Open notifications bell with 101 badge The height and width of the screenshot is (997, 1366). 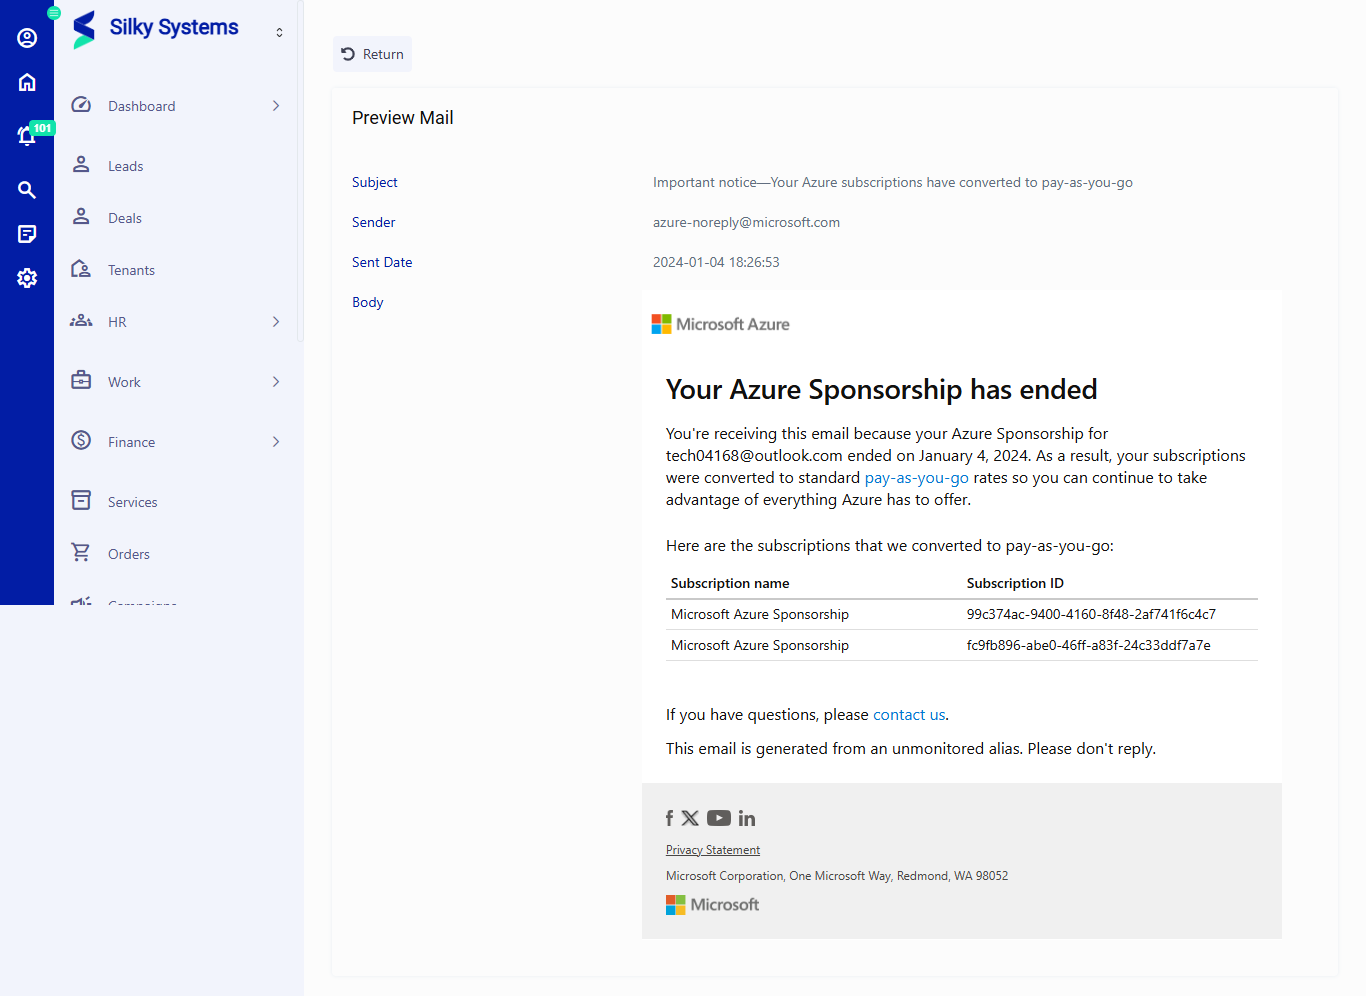click(27, 136)
